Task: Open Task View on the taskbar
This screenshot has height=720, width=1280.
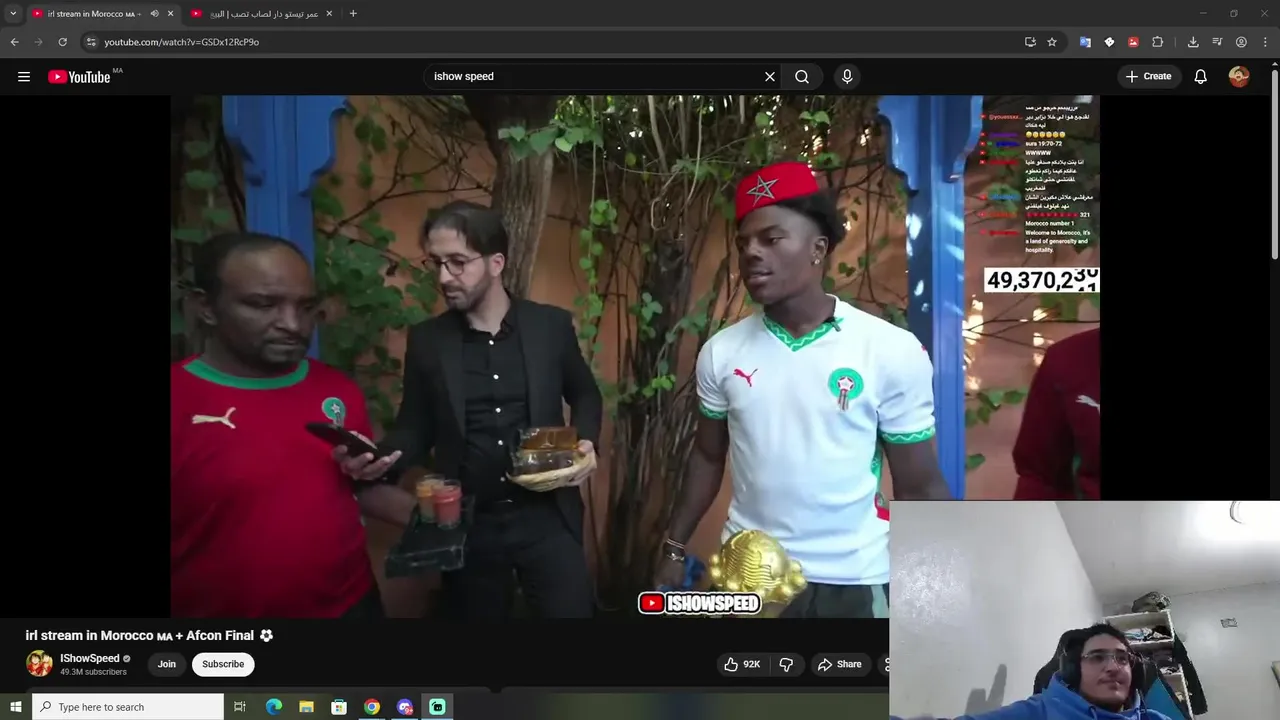Action: [240, 707]
